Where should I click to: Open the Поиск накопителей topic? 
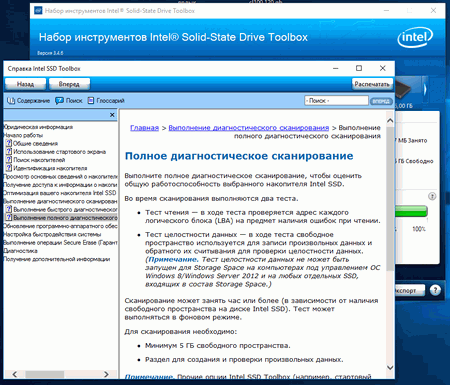39,160
